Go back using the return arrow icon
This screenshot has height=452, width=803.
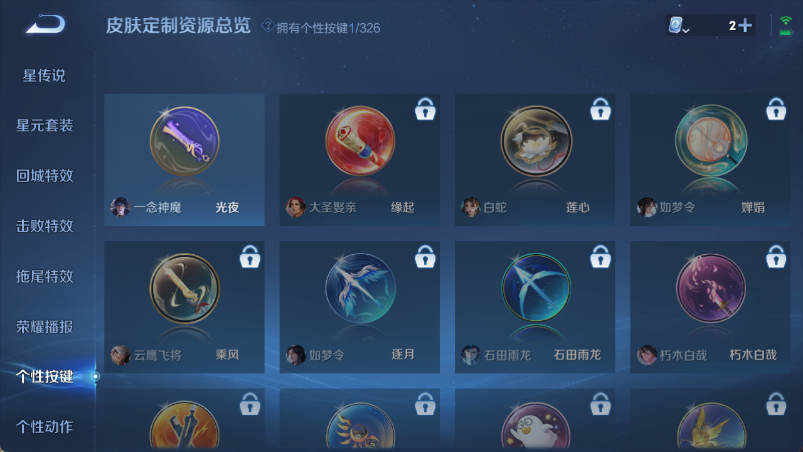pos(46,24)
